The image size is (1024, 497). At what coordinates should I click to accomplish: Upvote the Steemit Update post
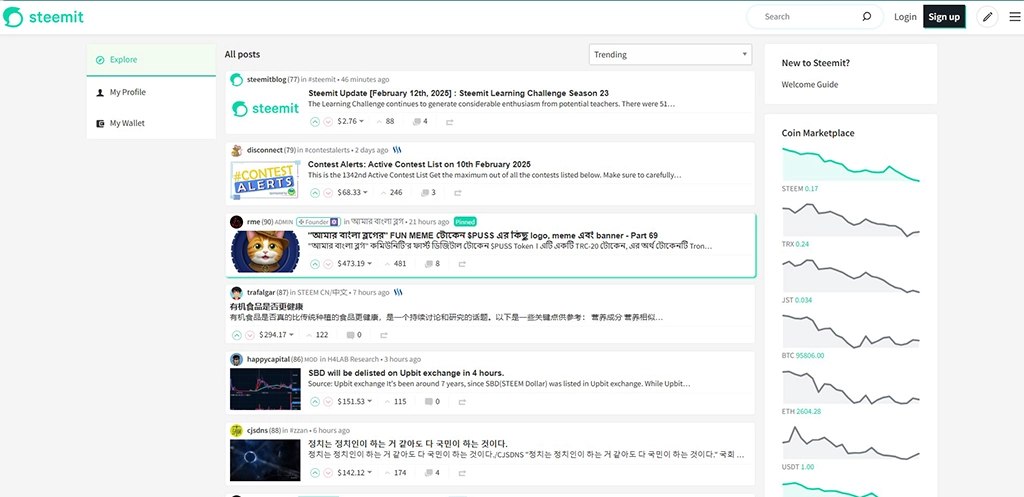(315, 122)
